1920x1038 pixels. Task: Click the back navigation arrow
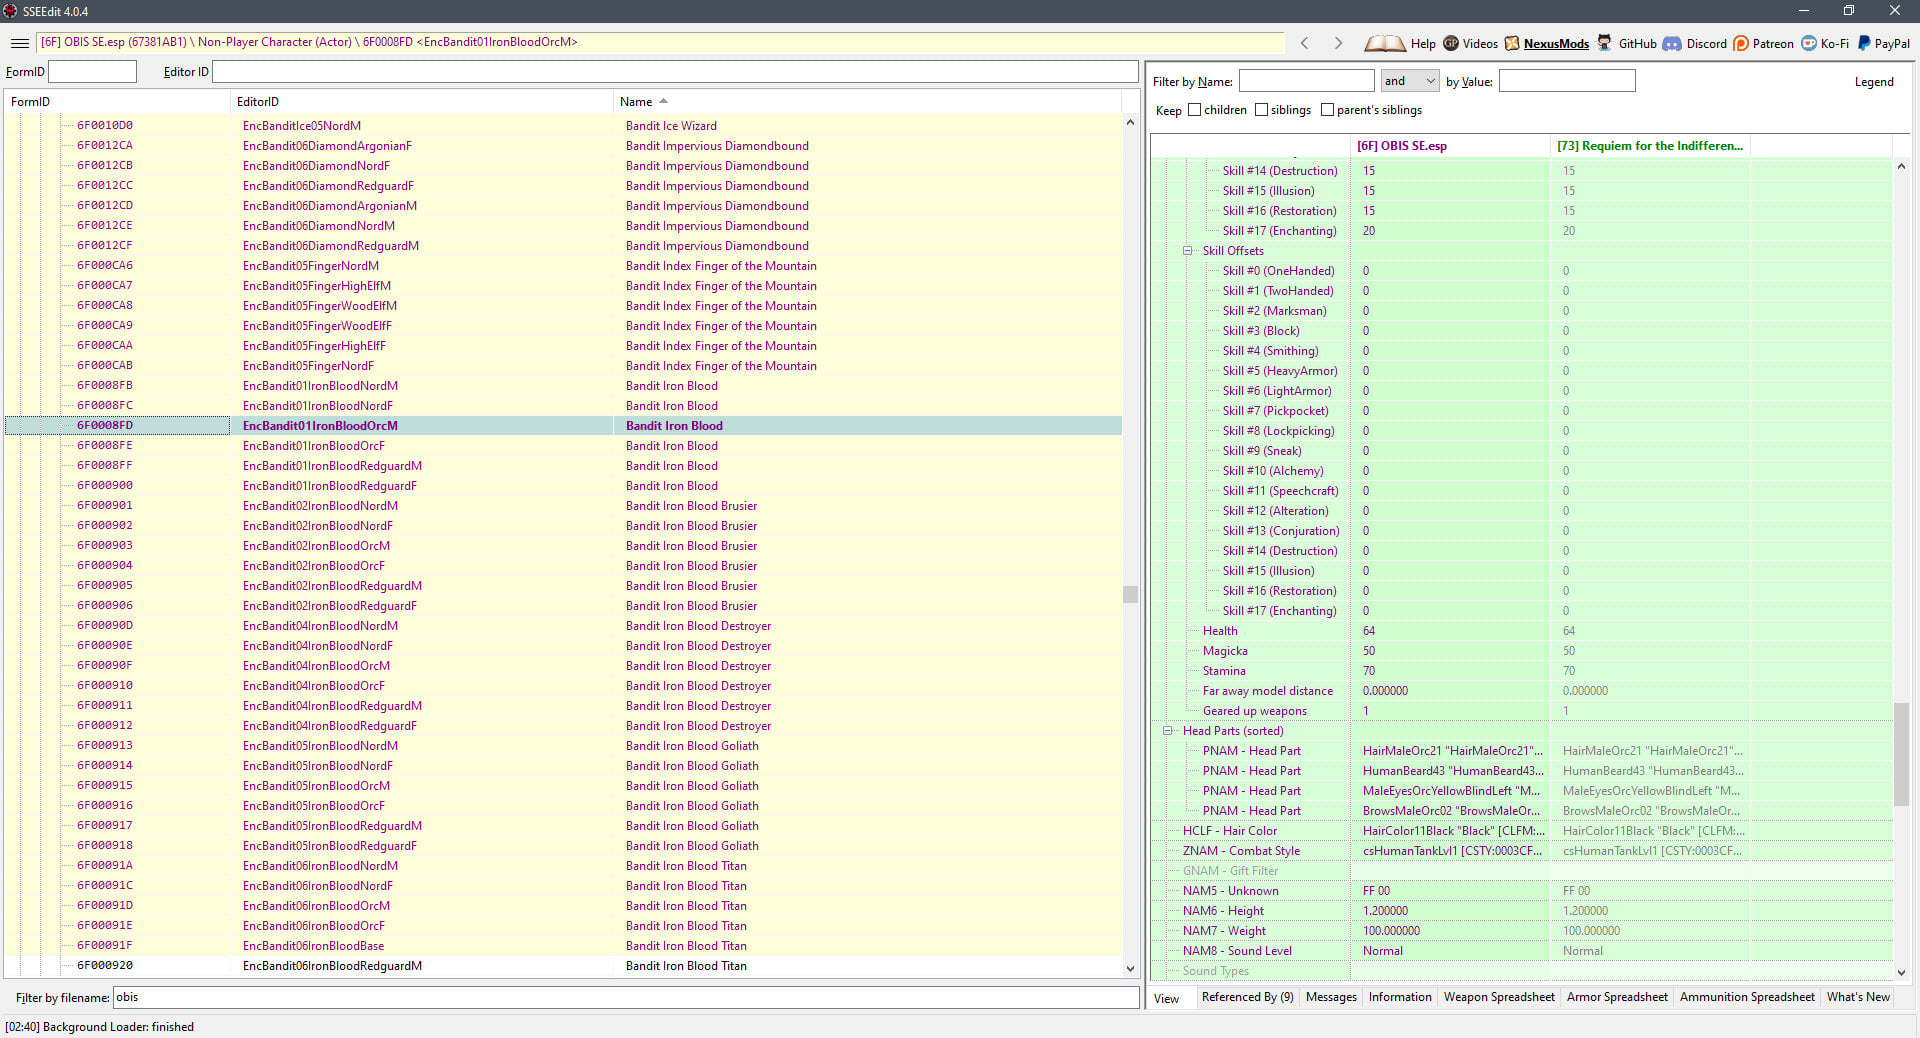pyautogui.click(x=1304, y=43)
